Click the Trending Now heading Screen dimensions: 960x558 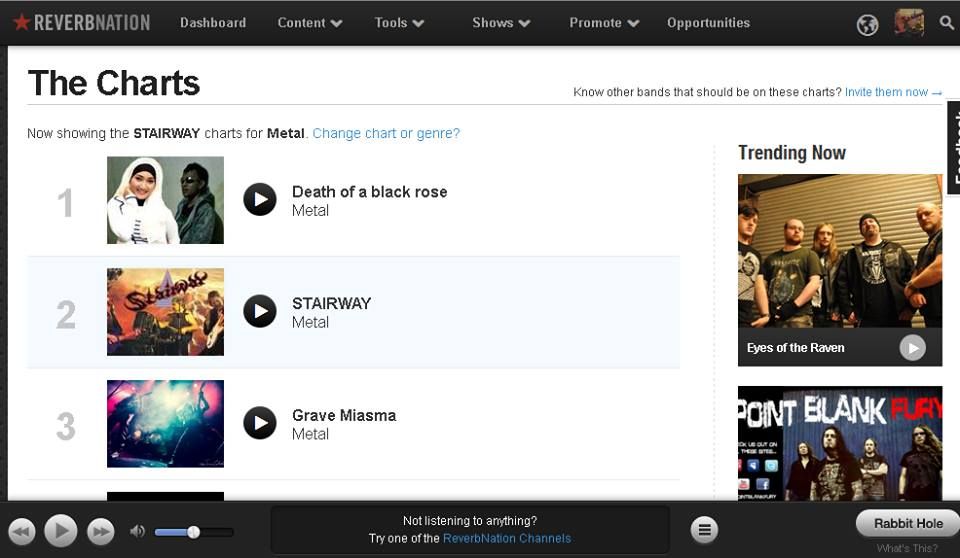point(792,153)
